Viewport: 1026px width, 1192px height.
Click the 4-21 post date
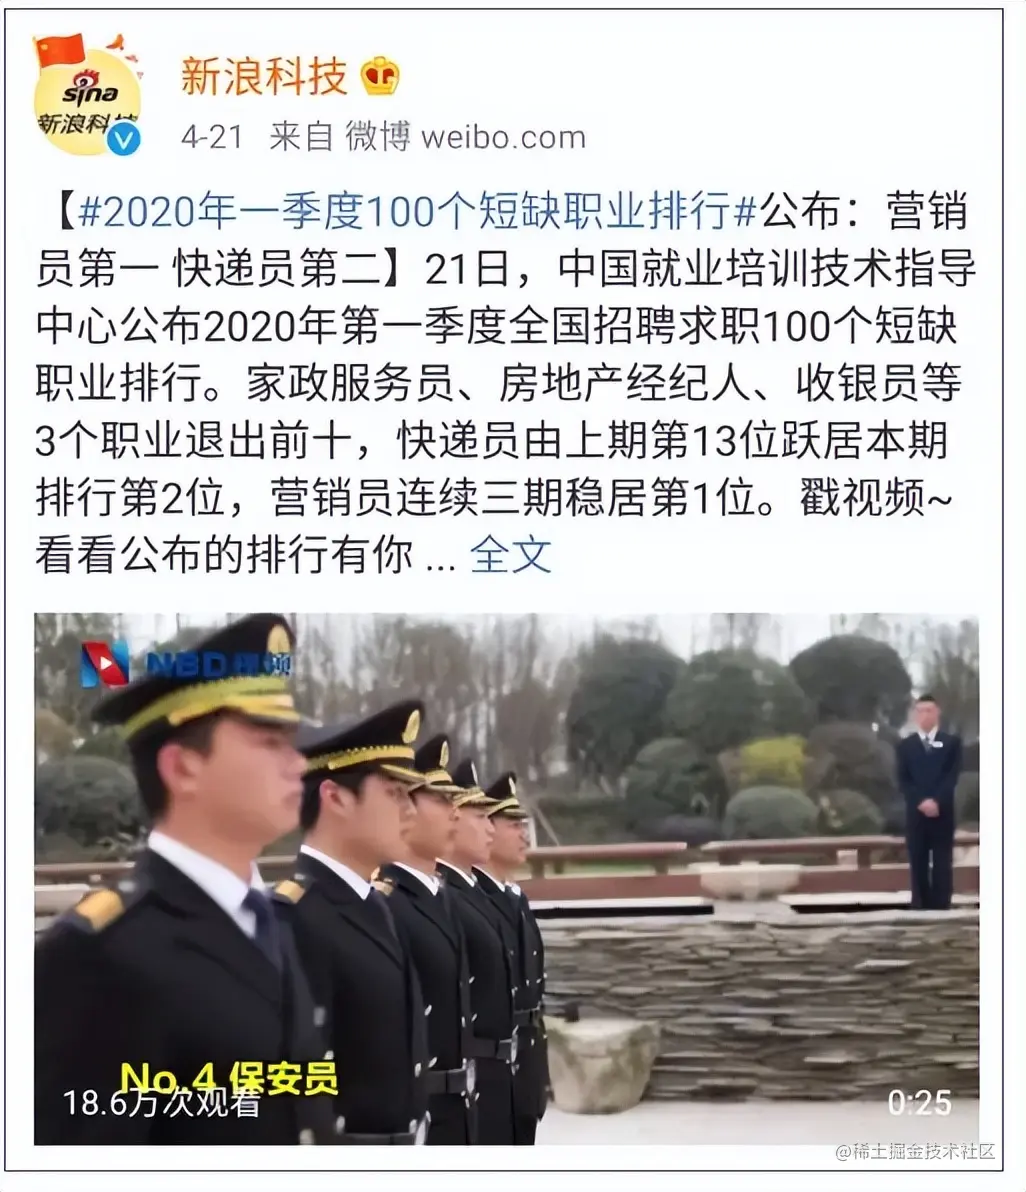coord(211,138)
